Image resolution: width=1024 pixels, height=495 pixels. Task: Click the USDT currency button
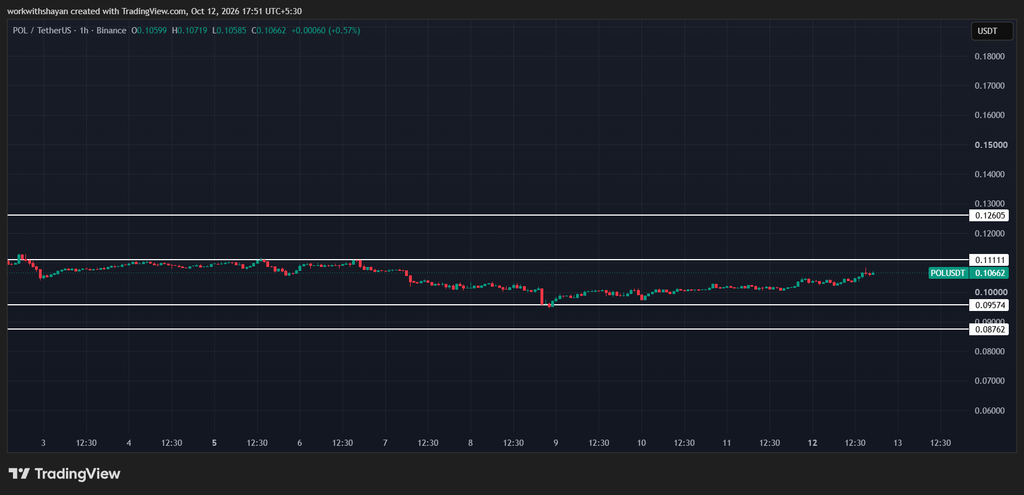(990, 31)
